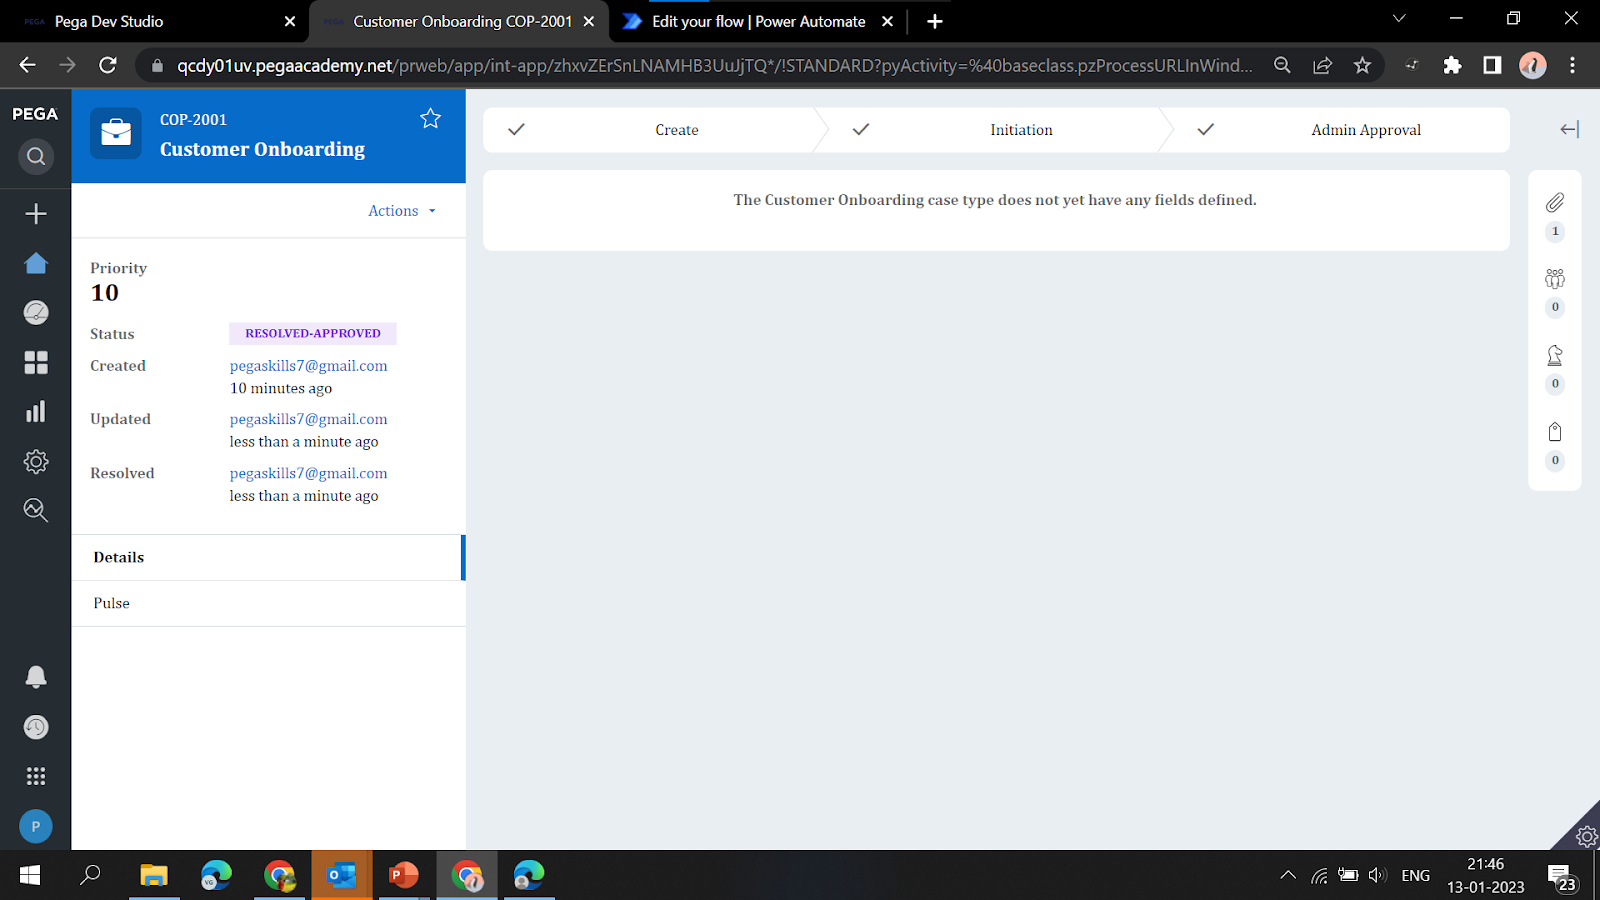Viewport: 1600px width, 900px height.
Task: Toggle the browser side panel icon
Action: (x=1492, y=65)
